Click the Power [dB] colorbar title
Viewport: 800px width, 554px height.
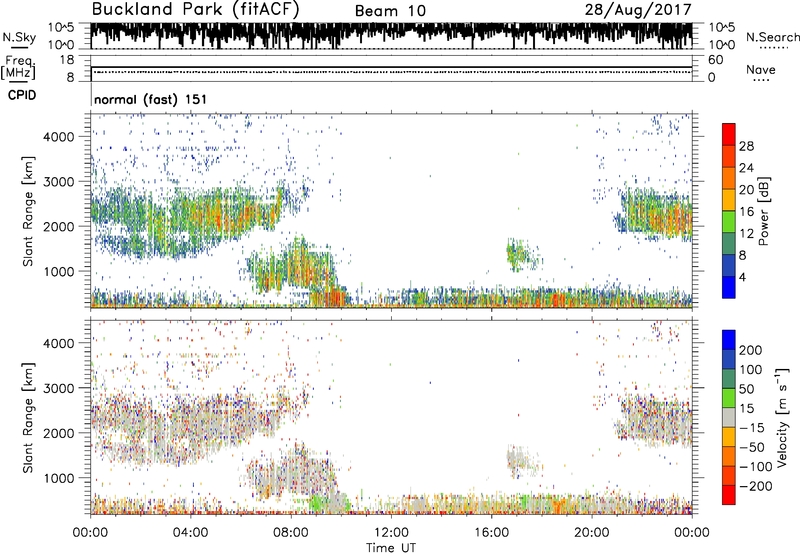tap(763, 211)
